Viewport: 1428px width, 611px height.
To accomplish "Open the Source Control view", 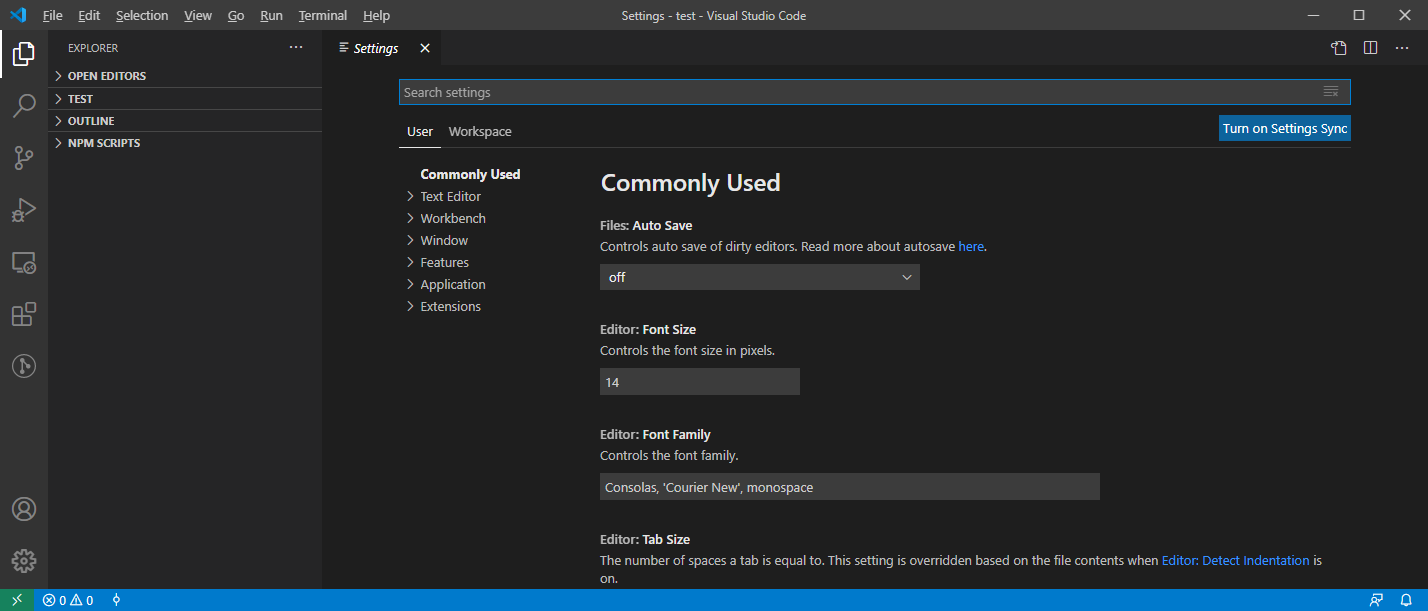I will click(24, 158).
